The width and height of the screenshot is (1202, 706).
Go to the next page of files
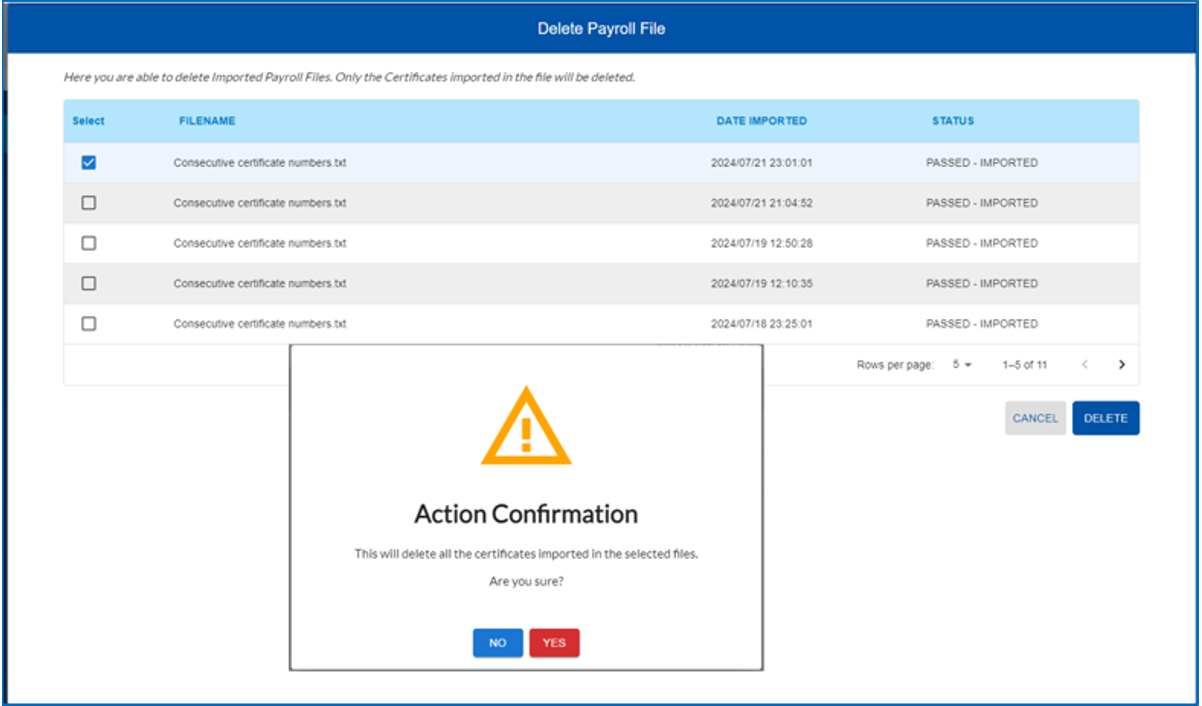tap(1121, 365)
